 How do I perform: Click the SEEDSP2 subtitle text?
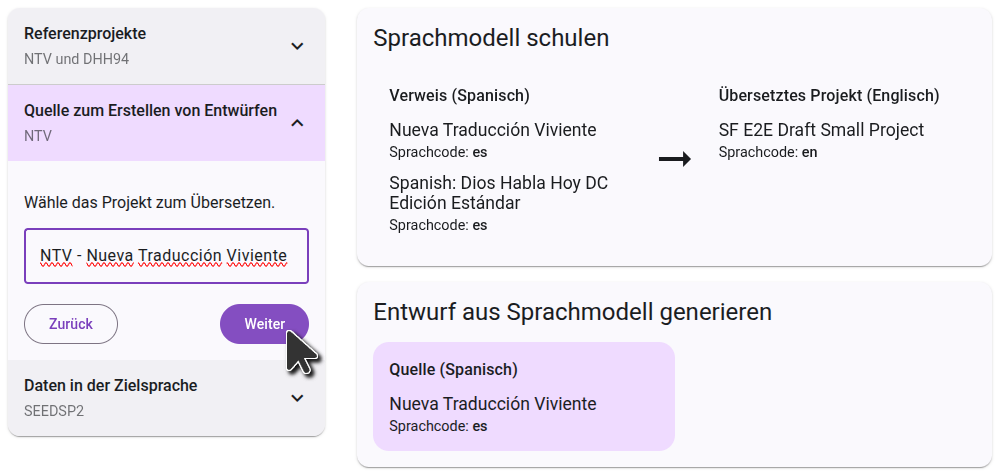[x=54, y=410]
